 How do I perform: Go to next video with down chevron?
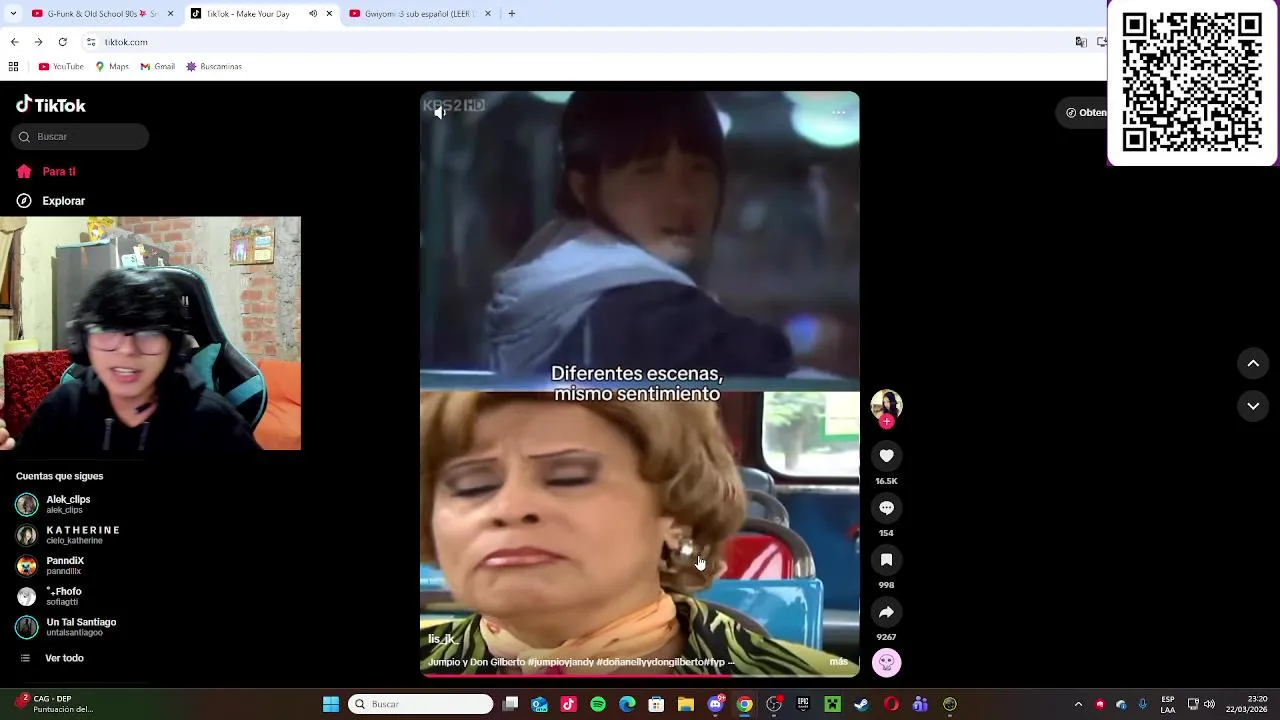1253,406
